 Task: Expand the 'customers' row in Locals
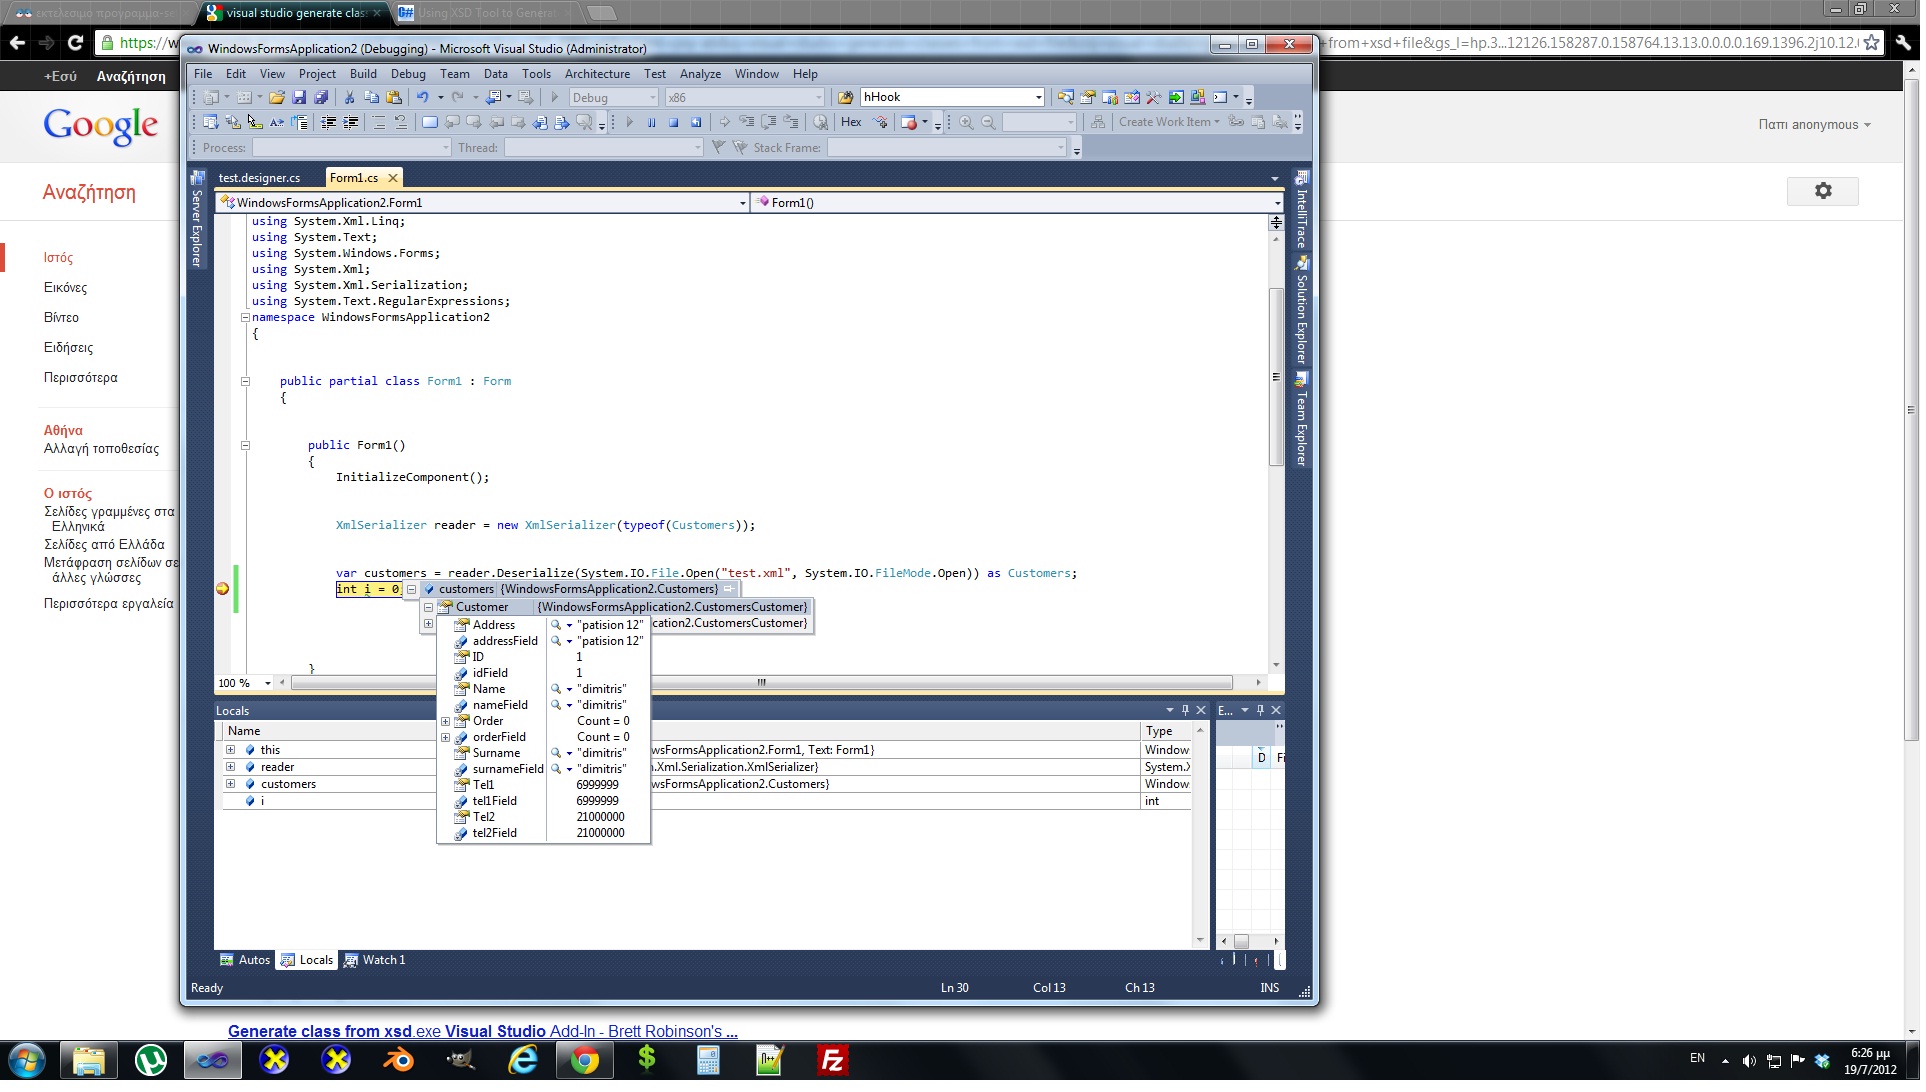point(231,784)
